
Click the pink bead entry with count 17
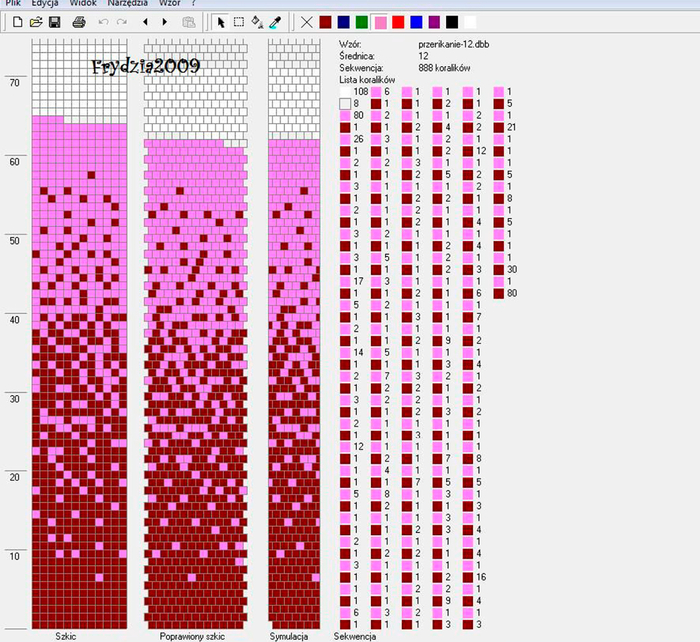click(x=353, y=281)
